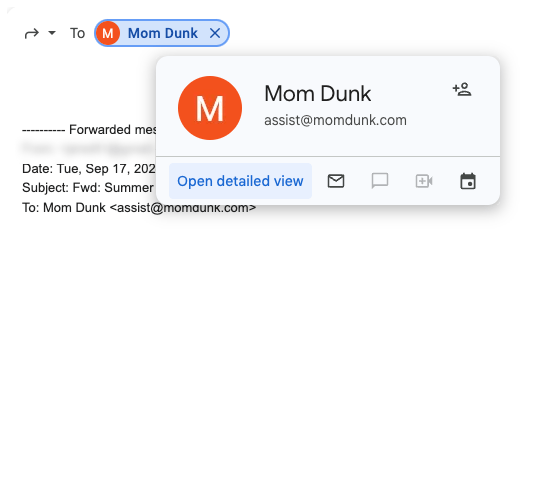This screenshot has height=498, width=546.
Task: Send email icon in contact card
Action: (336, 181)
